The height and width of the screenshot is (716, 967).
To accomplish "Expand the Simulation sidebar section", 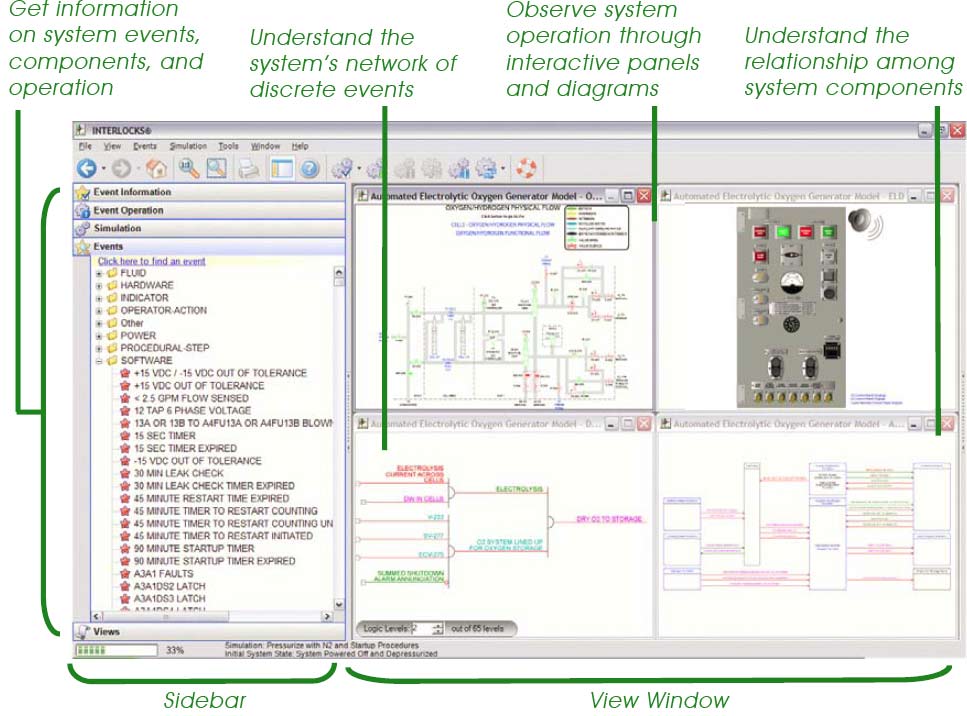I will point(209,228).
